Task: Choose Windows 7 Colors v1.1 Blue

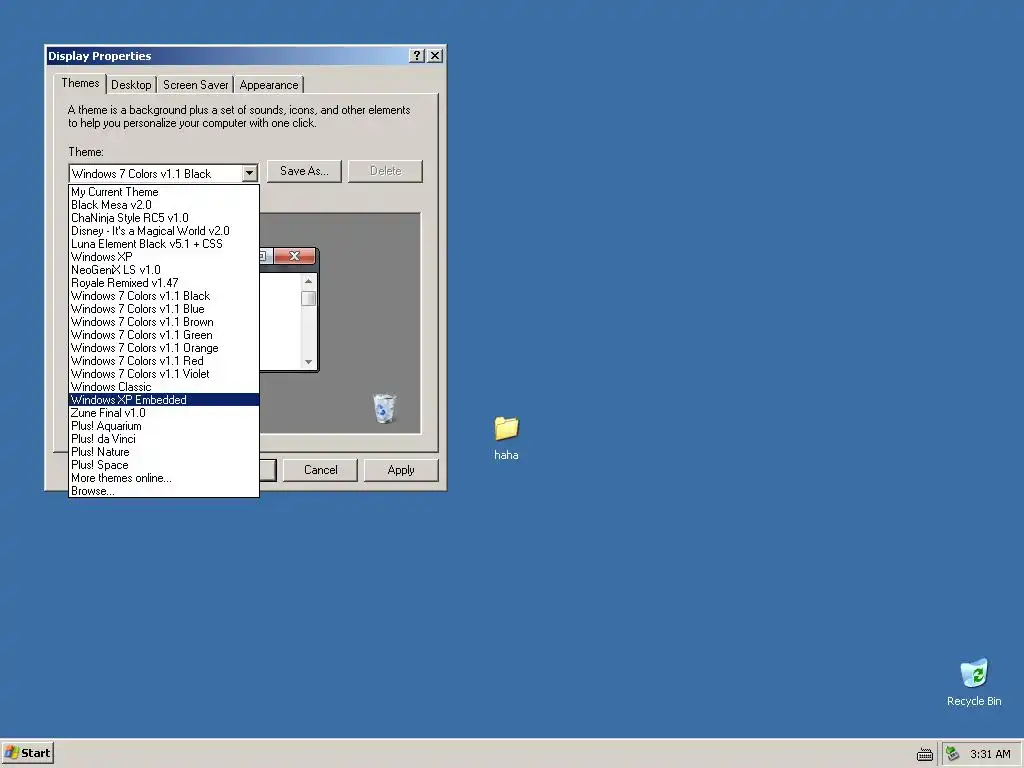Action: [164, 309]
